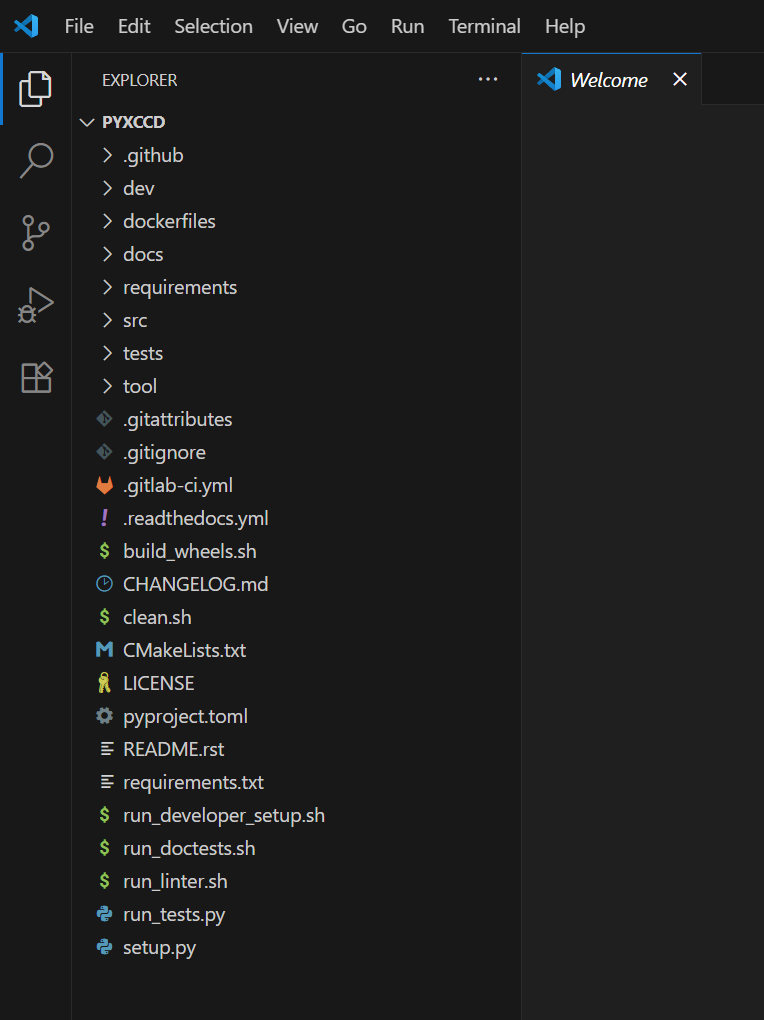Click the VS Code logo in title bar

26,26
